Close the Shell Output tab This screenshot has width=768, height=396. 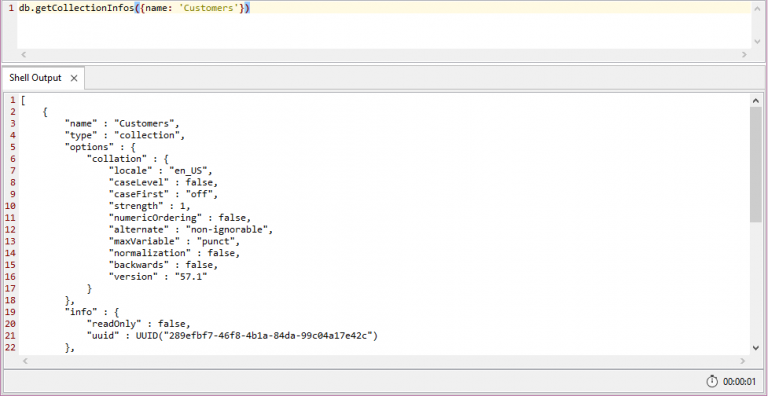coord(73,78)
